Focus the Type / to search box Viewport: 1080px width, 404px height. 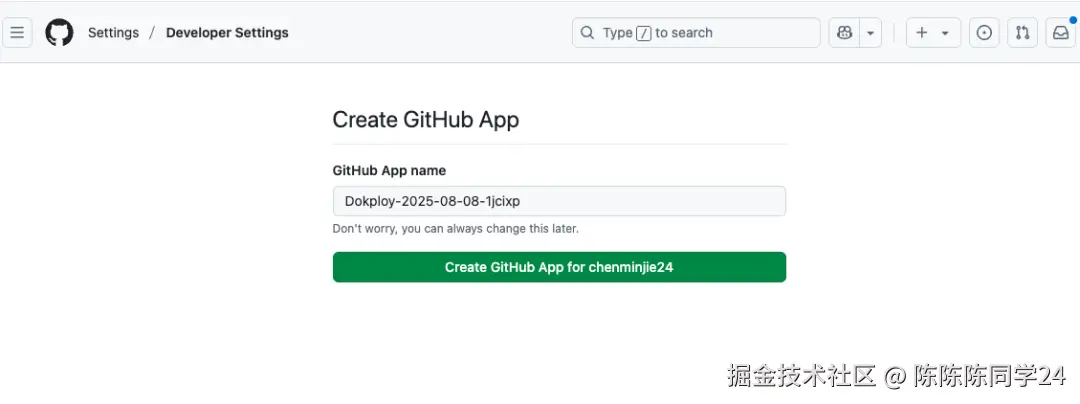(720, 33)
